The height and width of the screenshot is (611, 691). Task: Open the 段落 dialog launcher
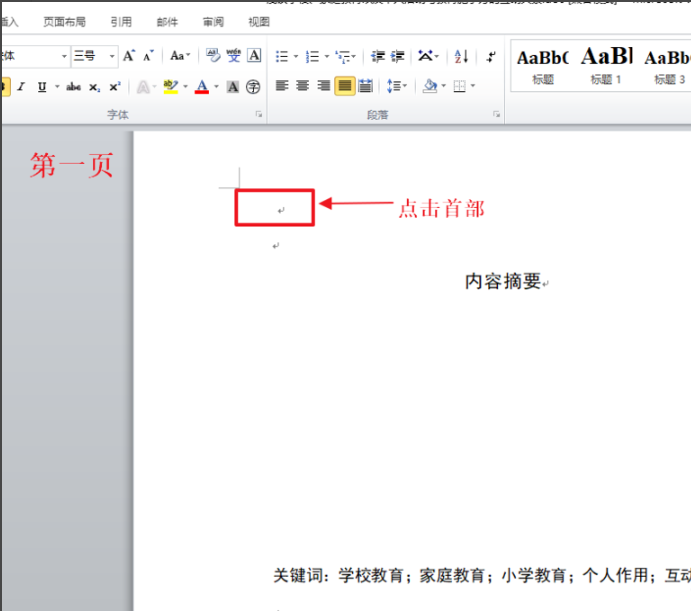click(497, 115)
